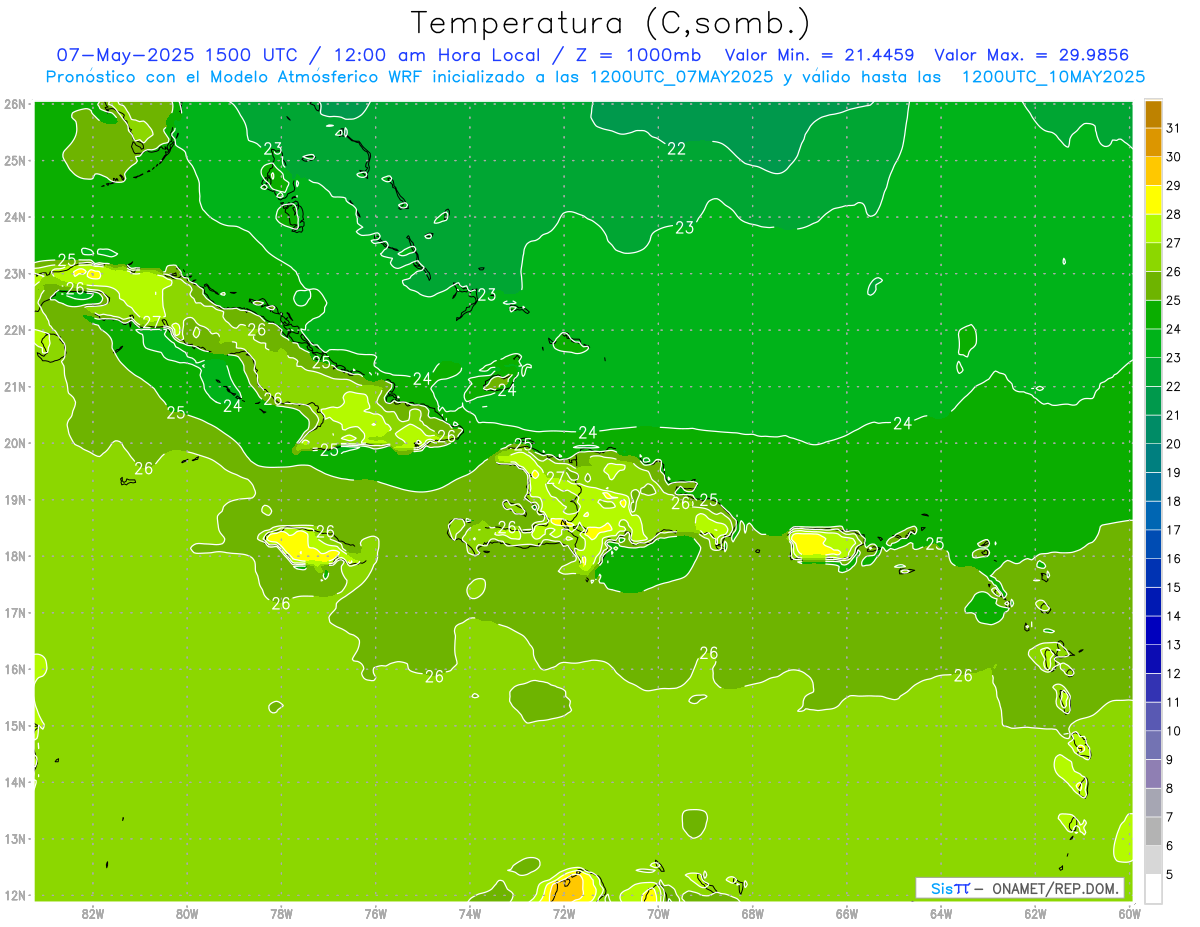This screenshot has height=927, width=1200.
Task: Click the 60W longitude label
Action: tap(1130, 913)
